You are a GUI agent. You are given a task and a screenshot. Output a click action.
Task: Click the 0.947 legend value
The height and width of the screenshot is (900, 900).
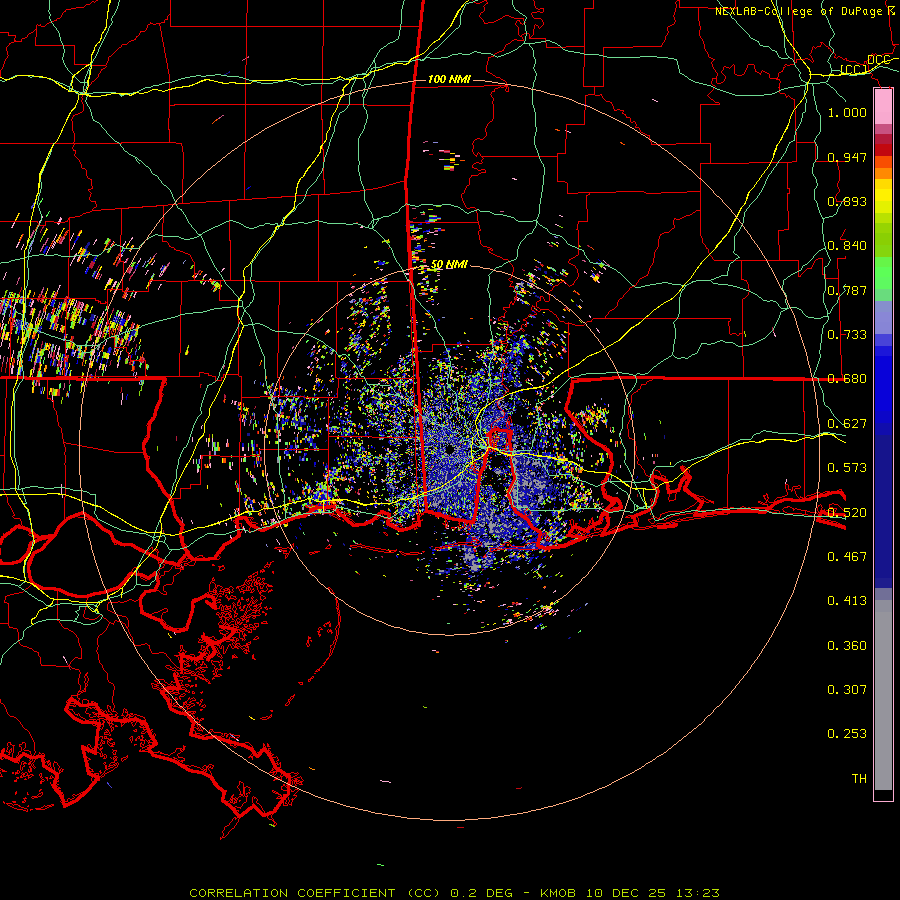pyautogui.click(x=847, y=157)
